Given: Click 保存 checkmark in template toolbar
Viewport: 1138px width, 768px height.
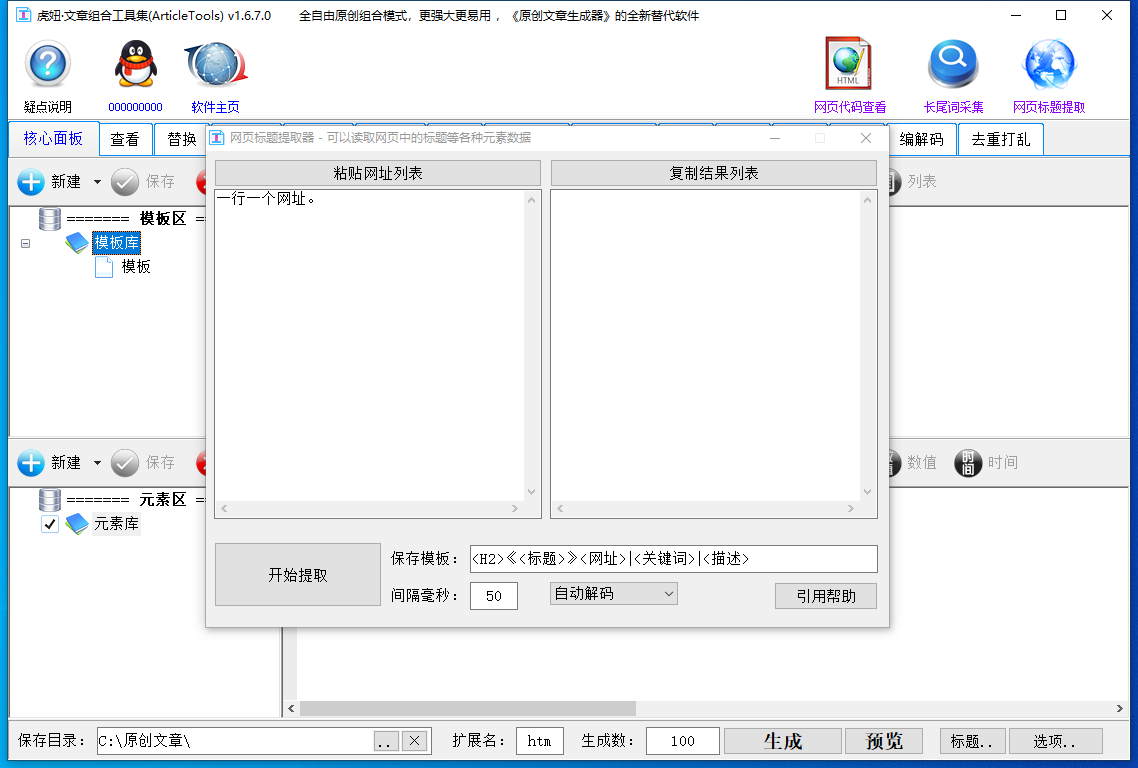Looking at the screenshot, I should [125, 181].
